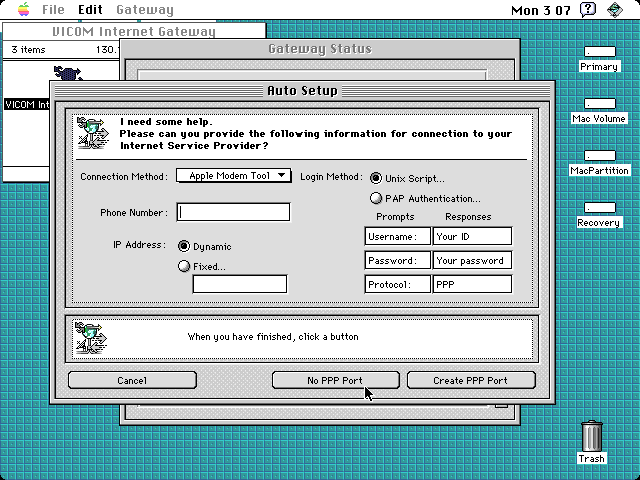The height and width of the screenshot is (480, 640).
Task: Select the Unix Script login method
Action: click(x=376, y=178)
